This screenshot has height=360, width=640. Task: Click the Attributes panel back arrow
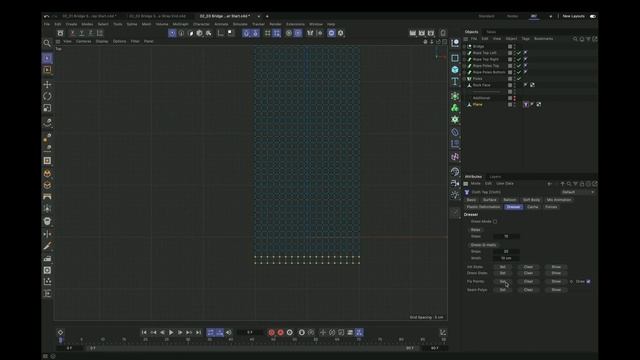point(549,184)
